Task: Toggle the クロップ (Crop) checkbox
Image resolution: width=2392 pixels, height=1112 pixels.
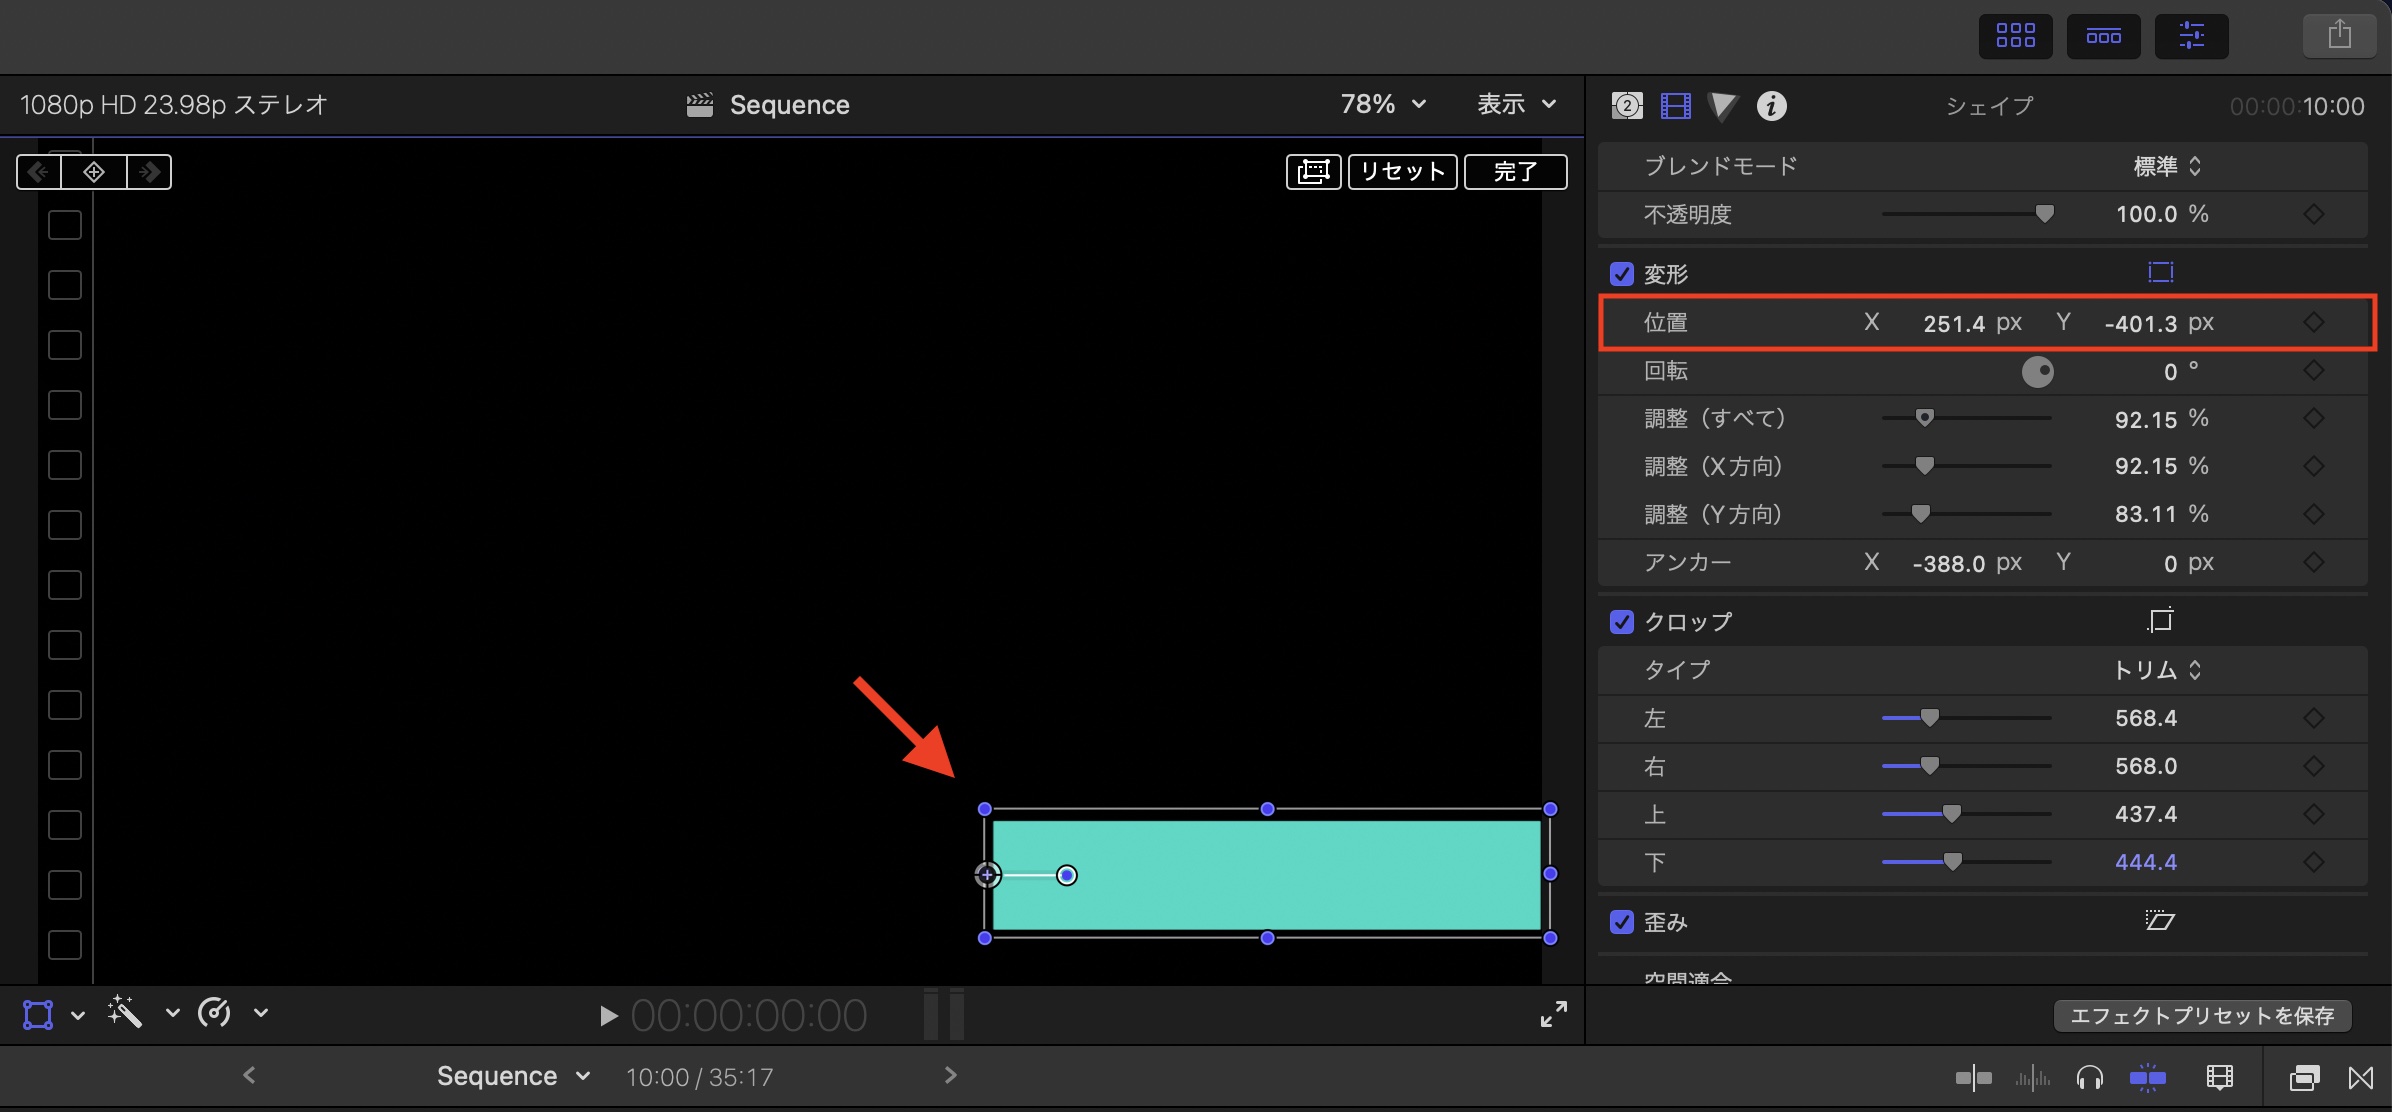Action: [x=1621, y=622]
